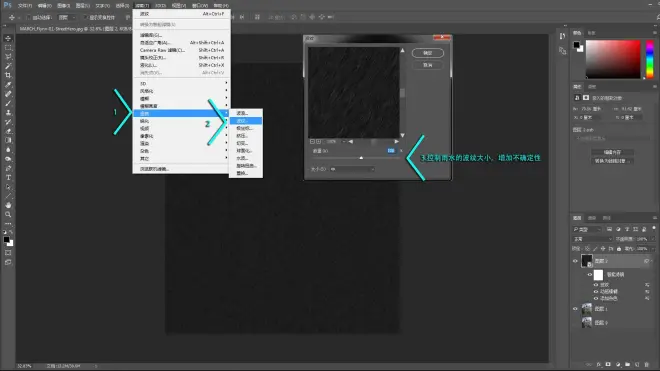Open the 3D submenu in Filter menu

pyautogui.click(x=181, y=83)
